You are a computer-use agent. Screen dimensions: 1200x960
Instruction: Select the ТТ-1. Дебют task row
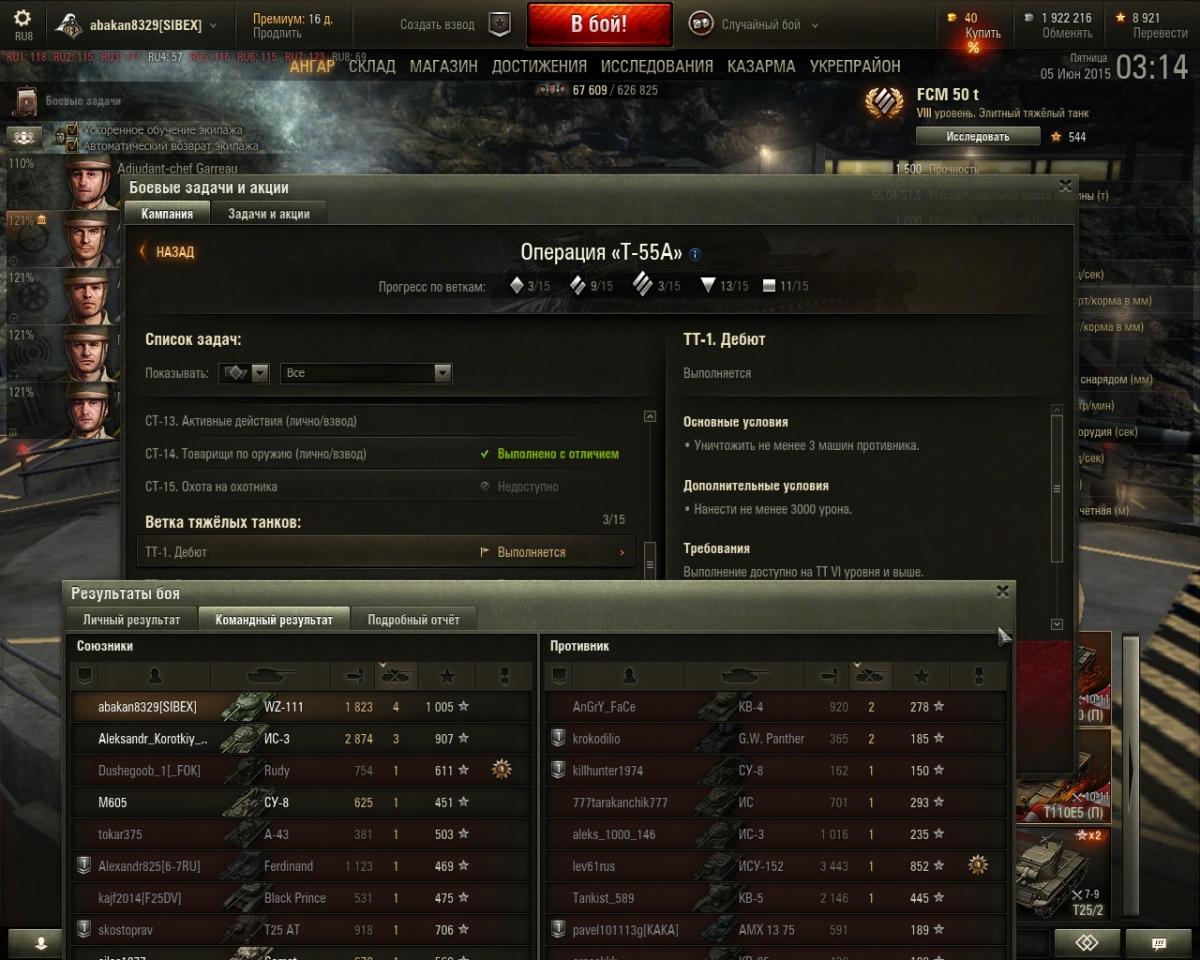(x=385, y=552)
